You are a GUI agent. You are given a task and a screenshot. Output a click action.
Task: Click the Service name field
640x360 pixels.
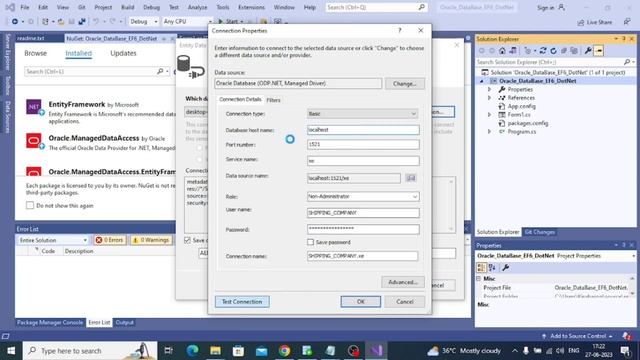[363, 161]
